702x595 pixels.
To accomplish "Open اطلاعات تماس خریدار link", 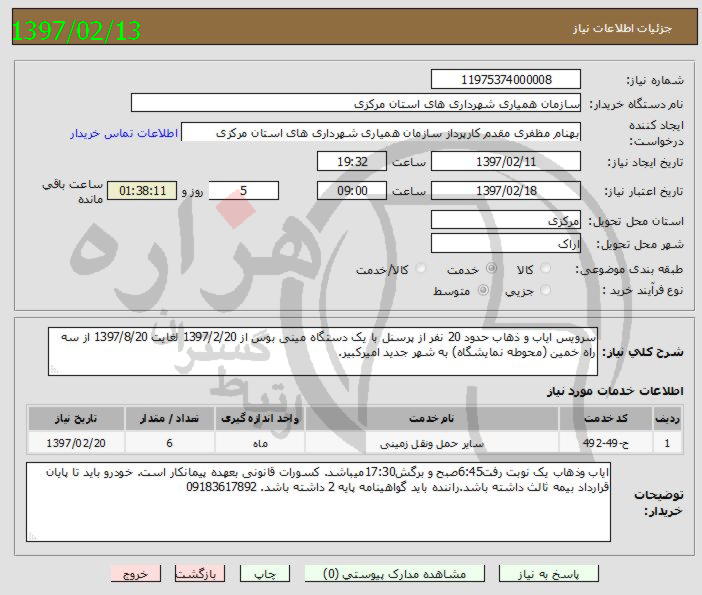I will (124, 133).
